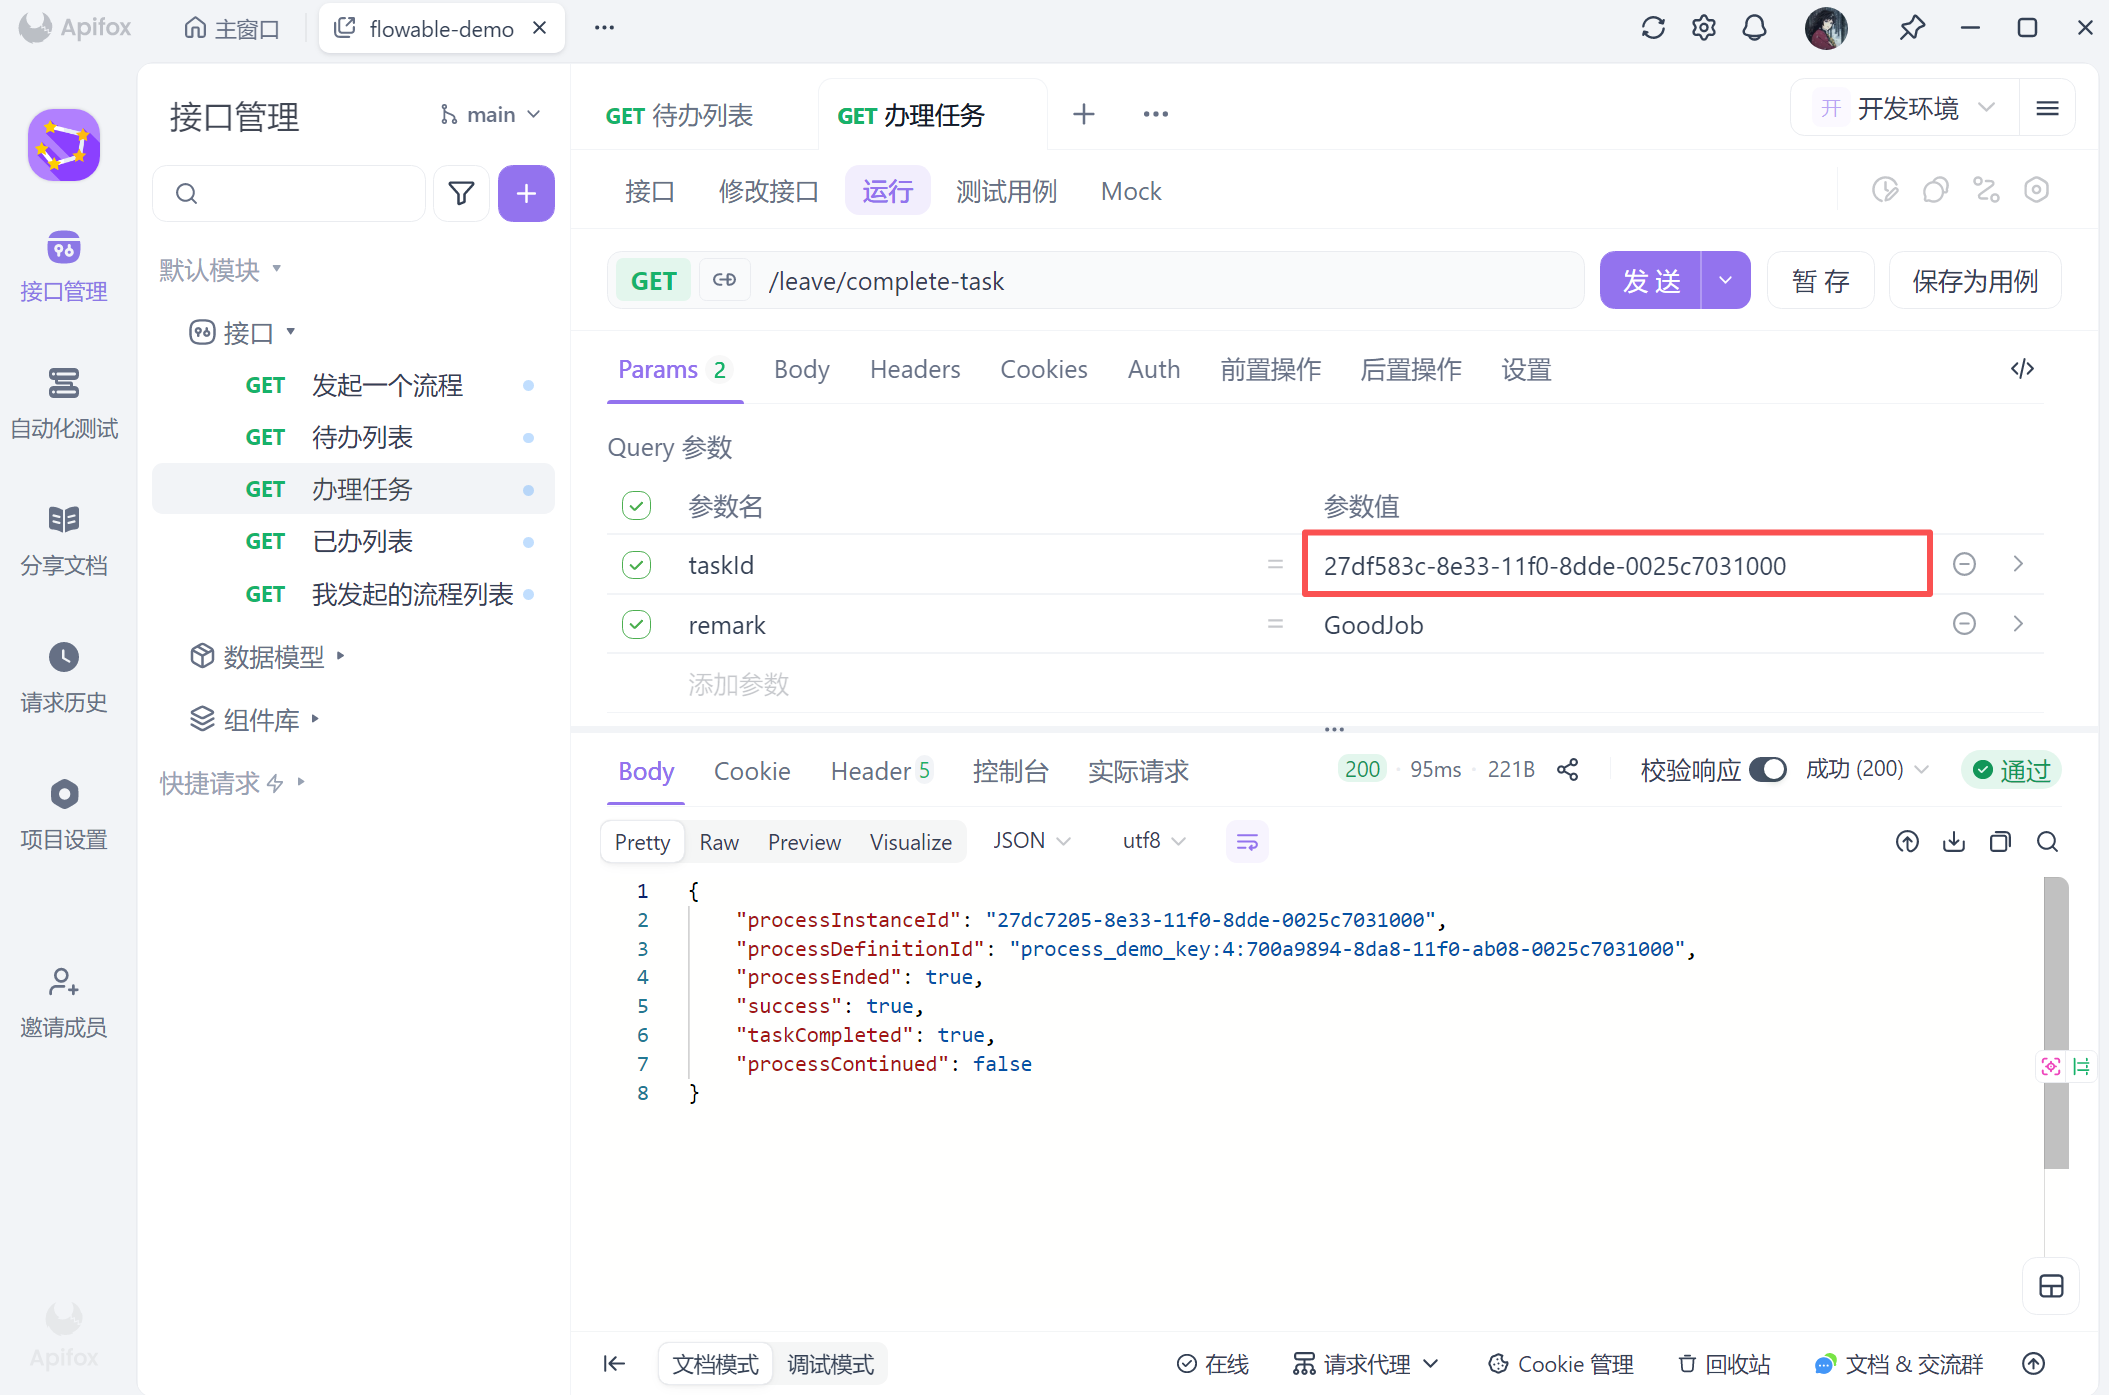The width and height of the screenshot is (2109, 1395).
Task: Uncheck the remark parameter checkbox
Action: point(636,625)
